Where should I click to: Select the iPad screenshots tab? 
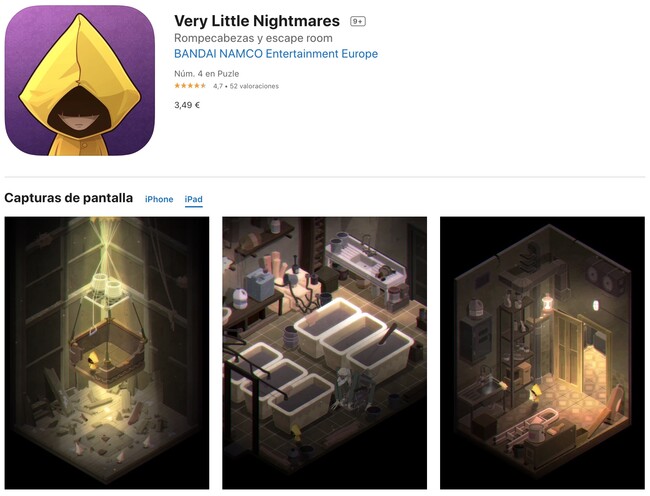point(194,199)
